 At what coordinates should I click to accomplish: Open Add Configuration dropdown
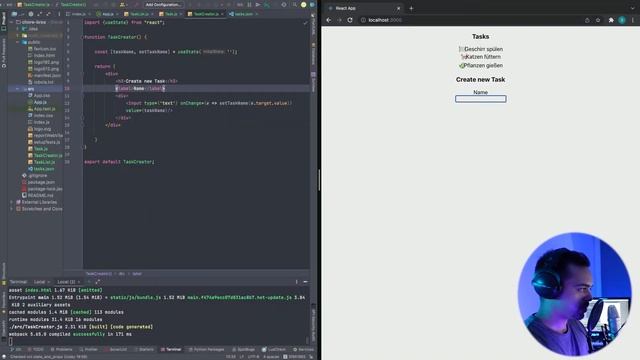163,4
